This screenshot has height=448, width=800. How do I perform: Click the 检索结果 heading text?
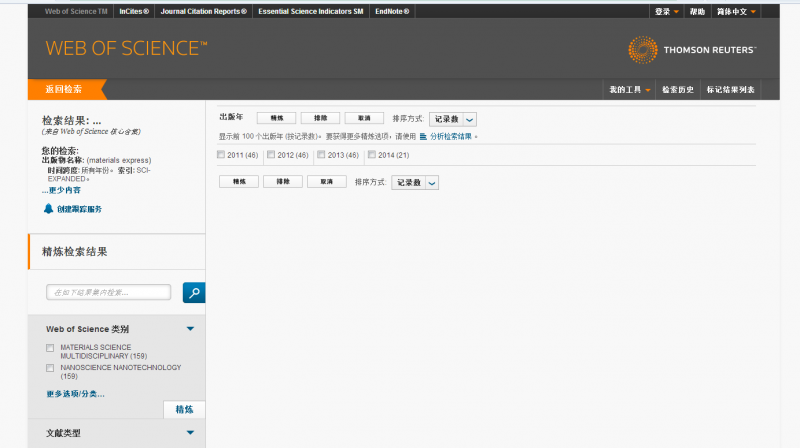71,121
